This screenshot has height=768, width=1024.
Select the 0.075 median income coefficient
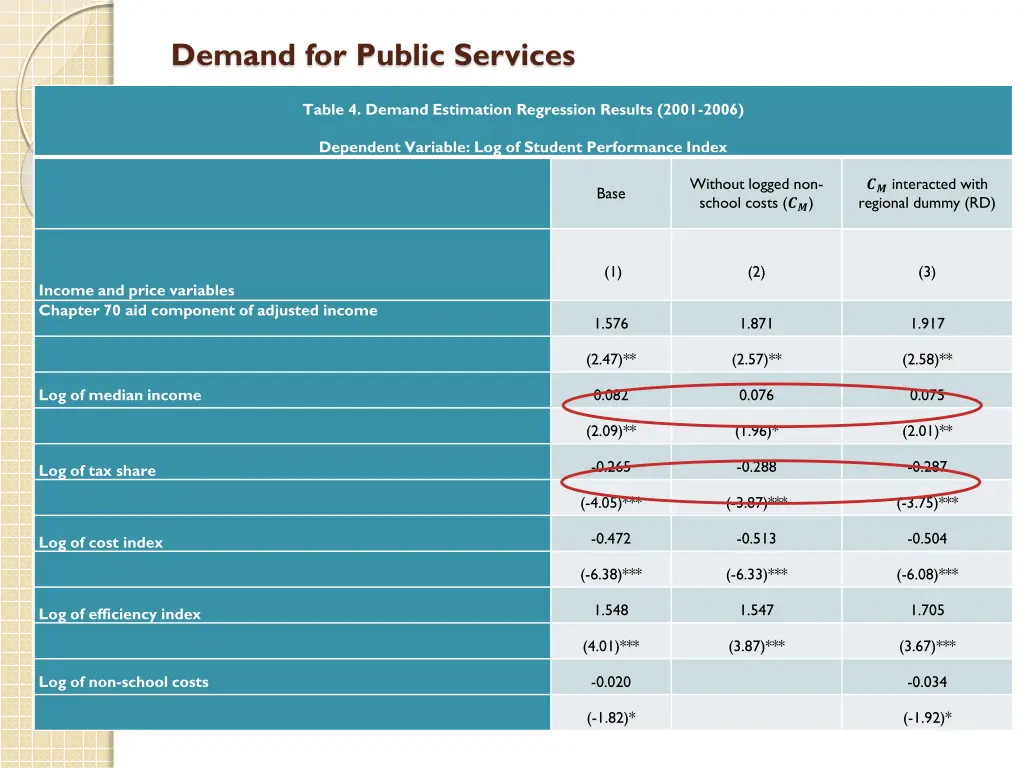(x=927, y=395)
